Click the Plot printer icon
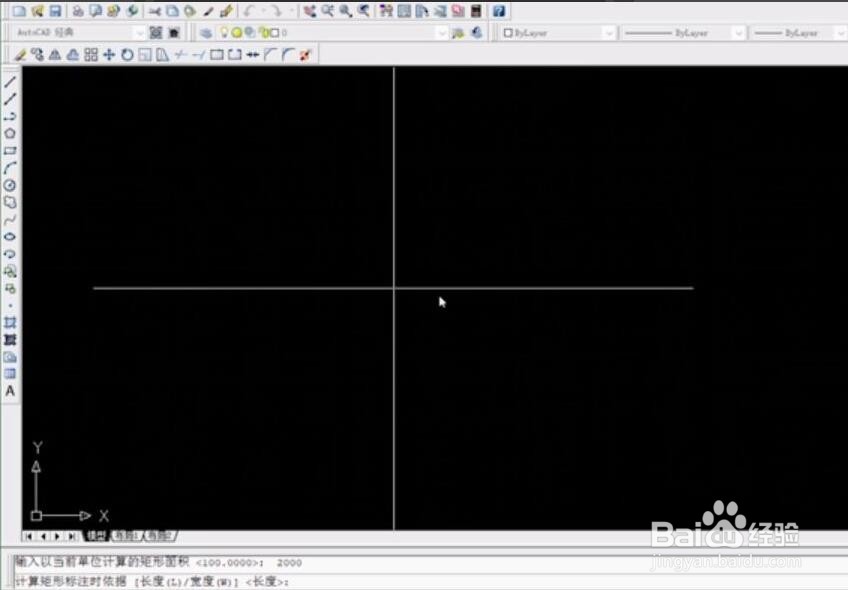 coord(78,11)
